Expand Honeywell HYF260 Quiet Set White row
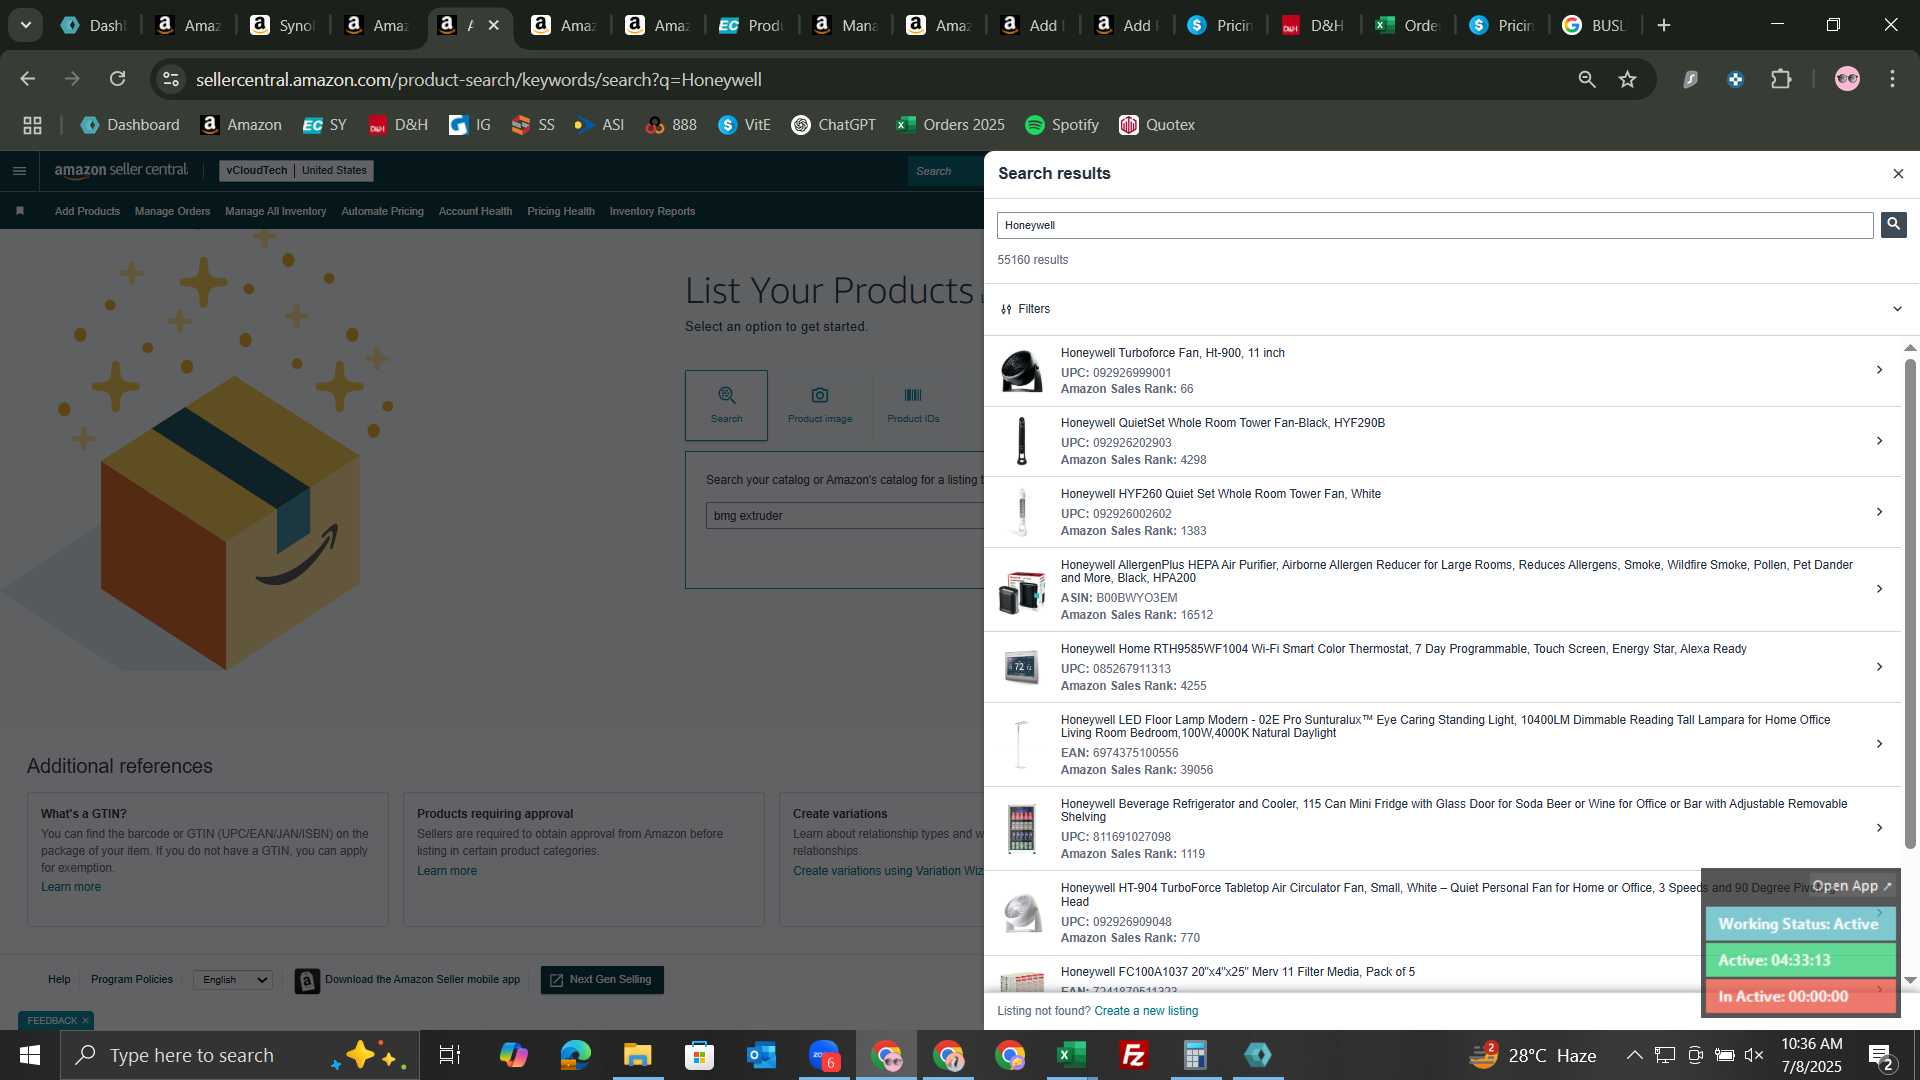The image size is (1920, 1080). (x=1879, y=512)
